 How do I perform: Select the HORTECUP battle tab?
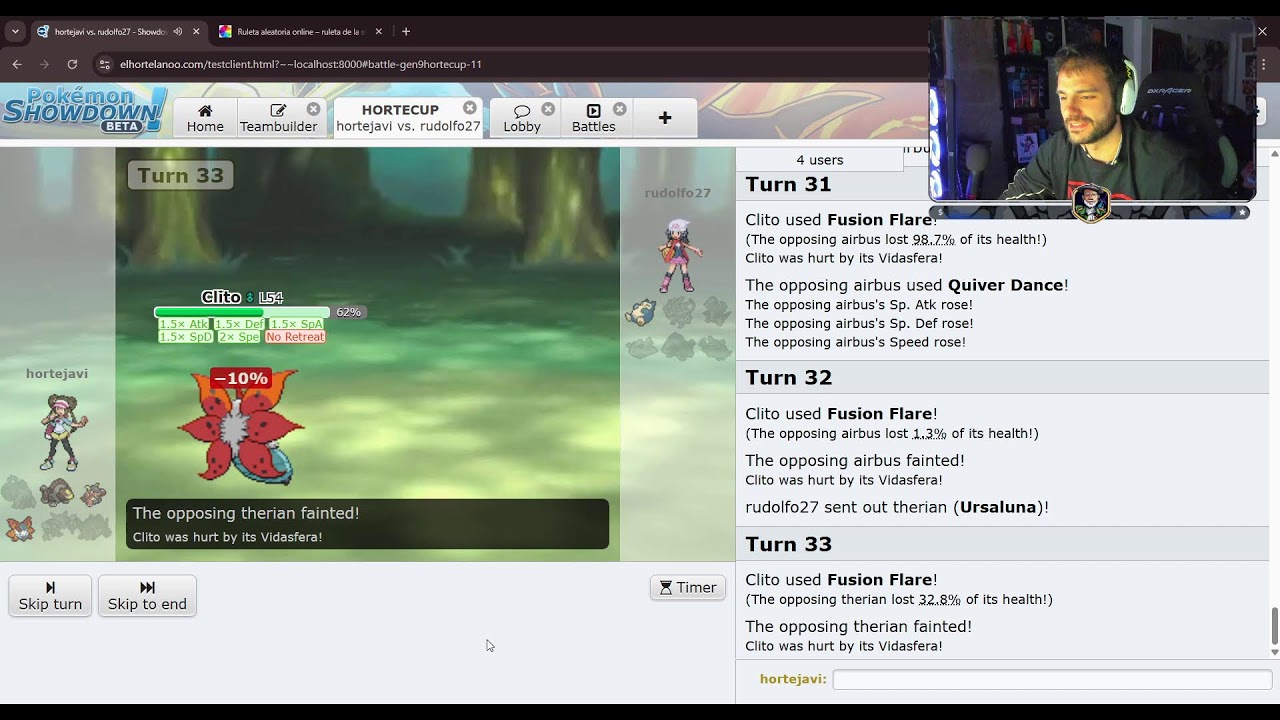coord(408,118)
